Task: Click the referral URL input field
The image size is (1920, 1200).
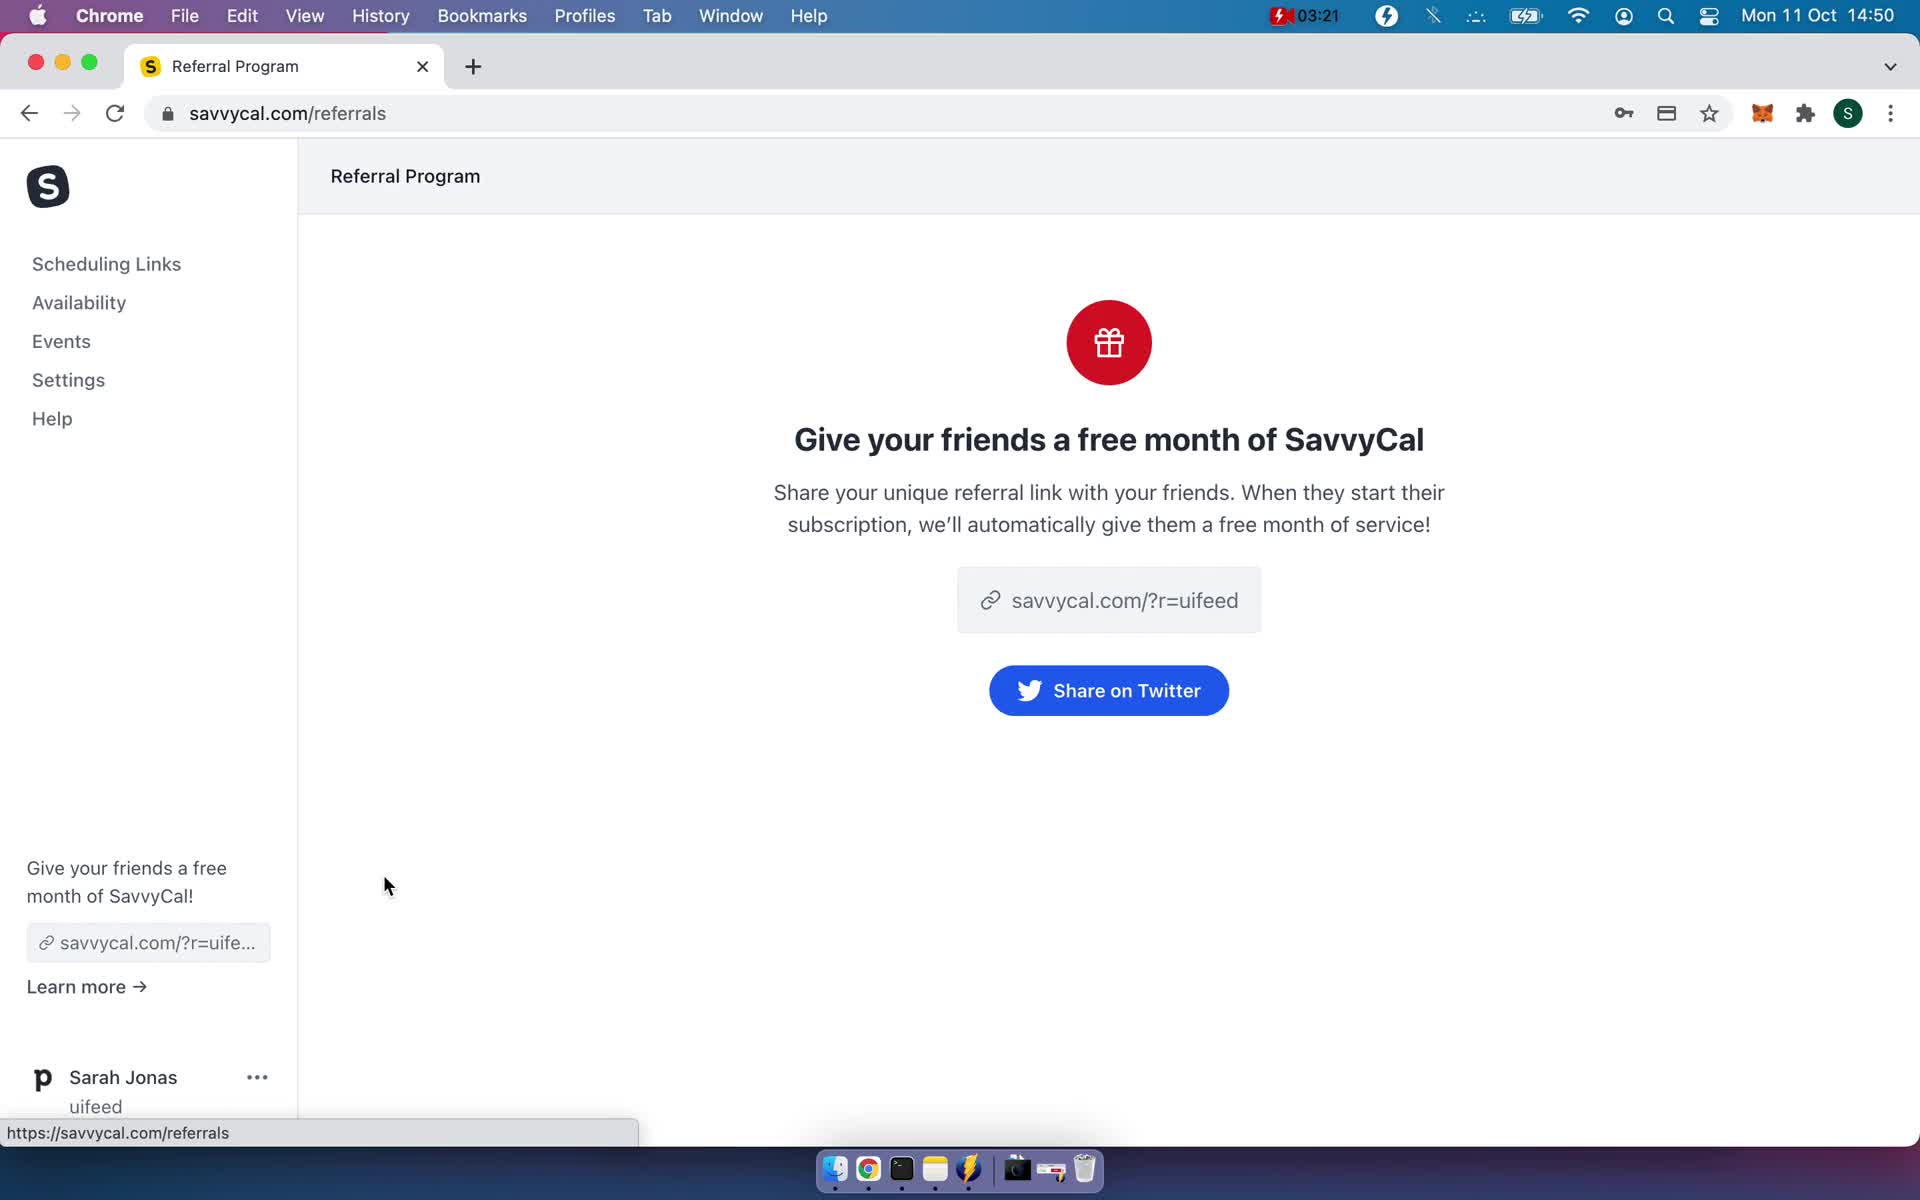Action: (1110, 600)
